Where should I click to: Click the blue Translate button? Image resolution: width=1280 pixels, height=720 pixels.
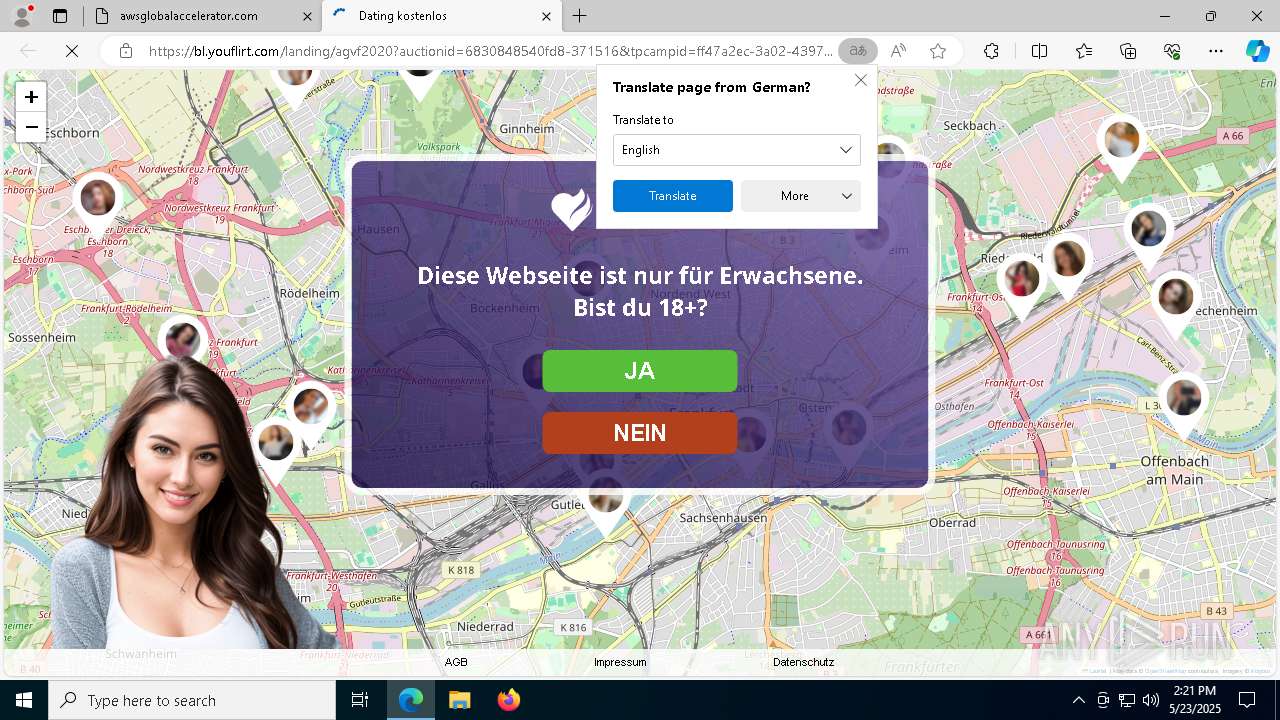673,196
